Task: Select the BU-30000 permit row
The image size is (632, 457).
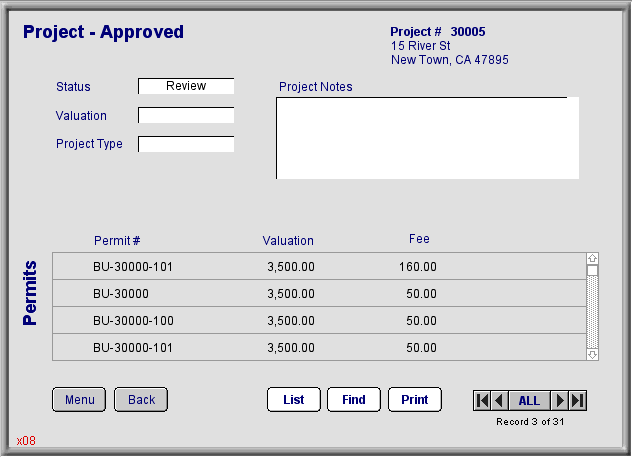Action: (320, 293)
